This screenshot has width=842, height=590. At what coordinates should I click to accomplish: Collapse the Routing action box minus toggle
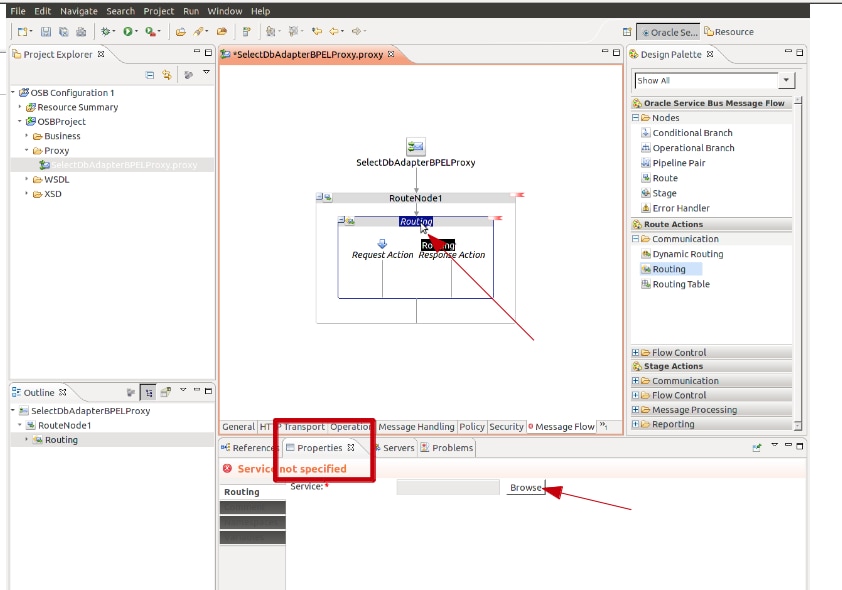click(x=341, y=220)
